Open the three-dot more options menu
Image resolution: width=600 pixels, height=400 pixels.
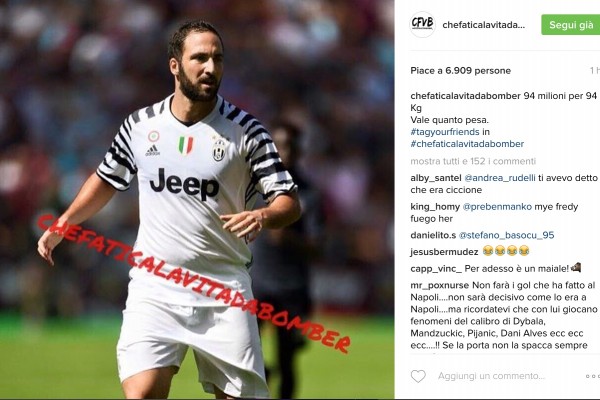(593, 377)
